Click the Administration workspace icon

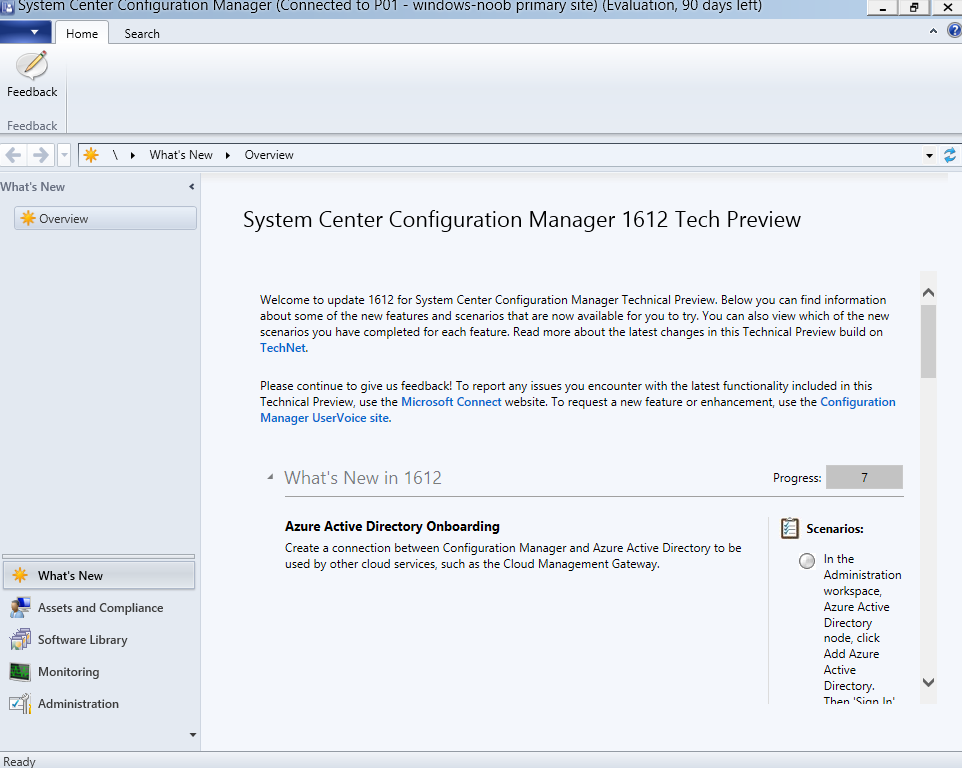[x=20, y=704]
